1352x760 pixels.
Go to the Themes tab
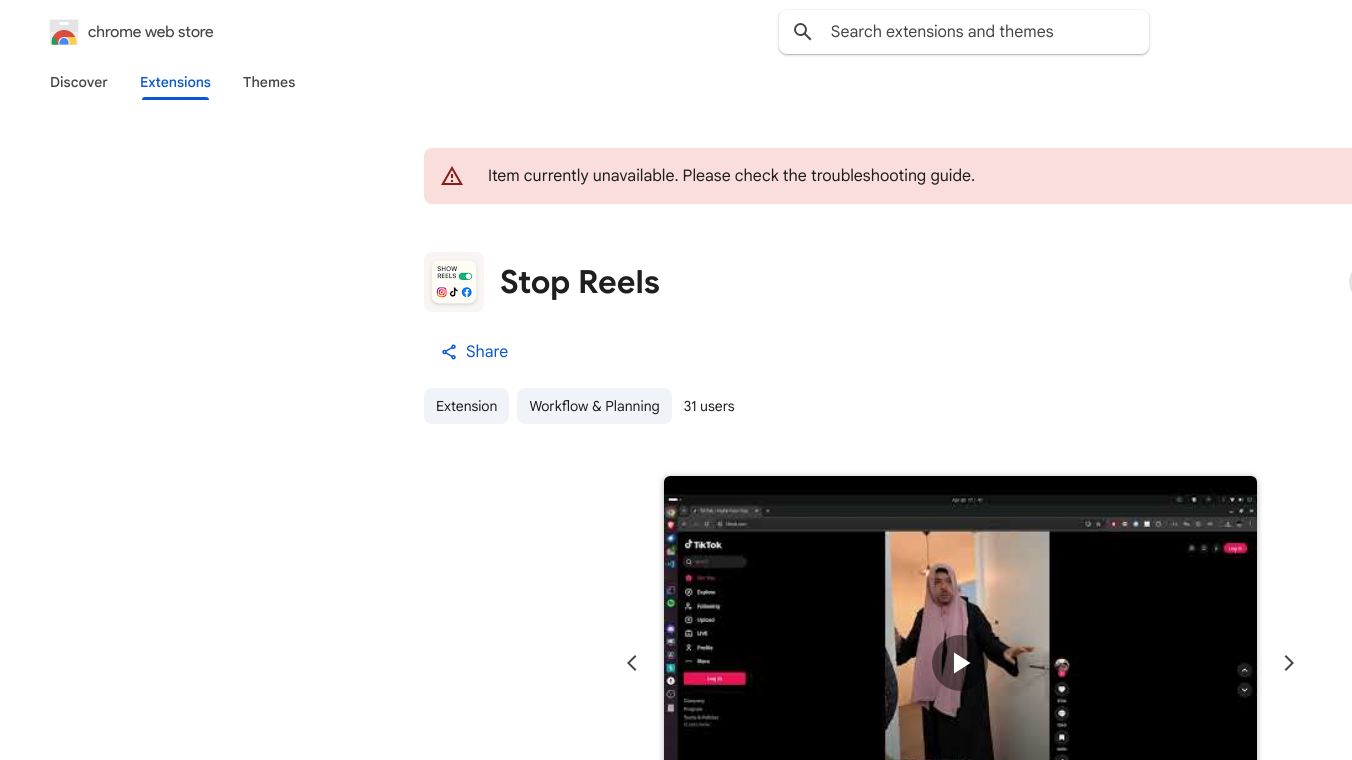pos(269,82)
